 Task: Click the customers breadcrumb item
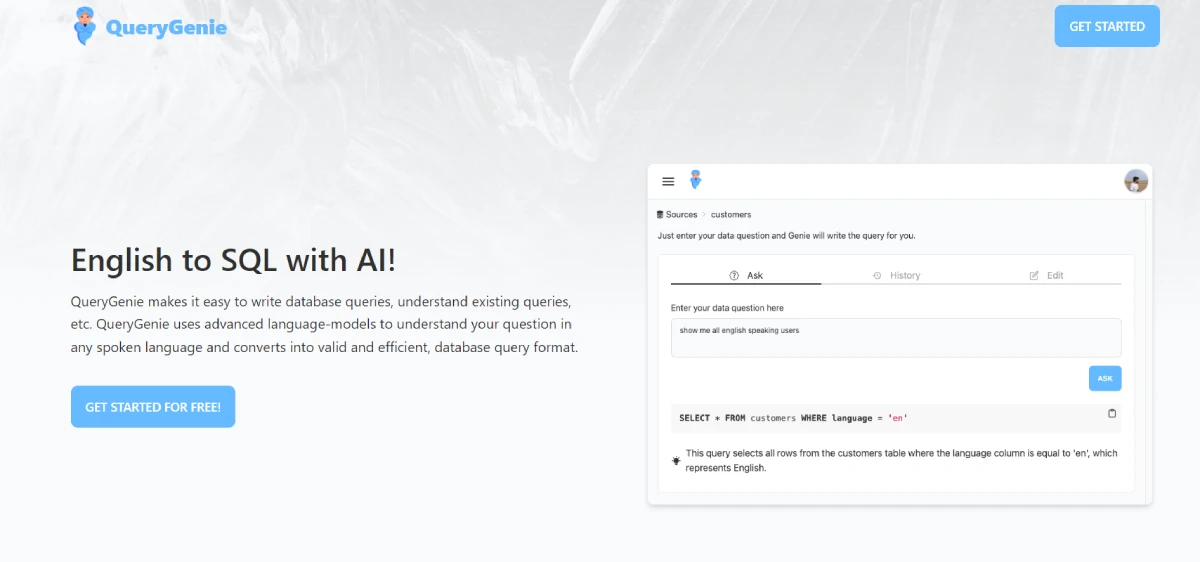731,214
